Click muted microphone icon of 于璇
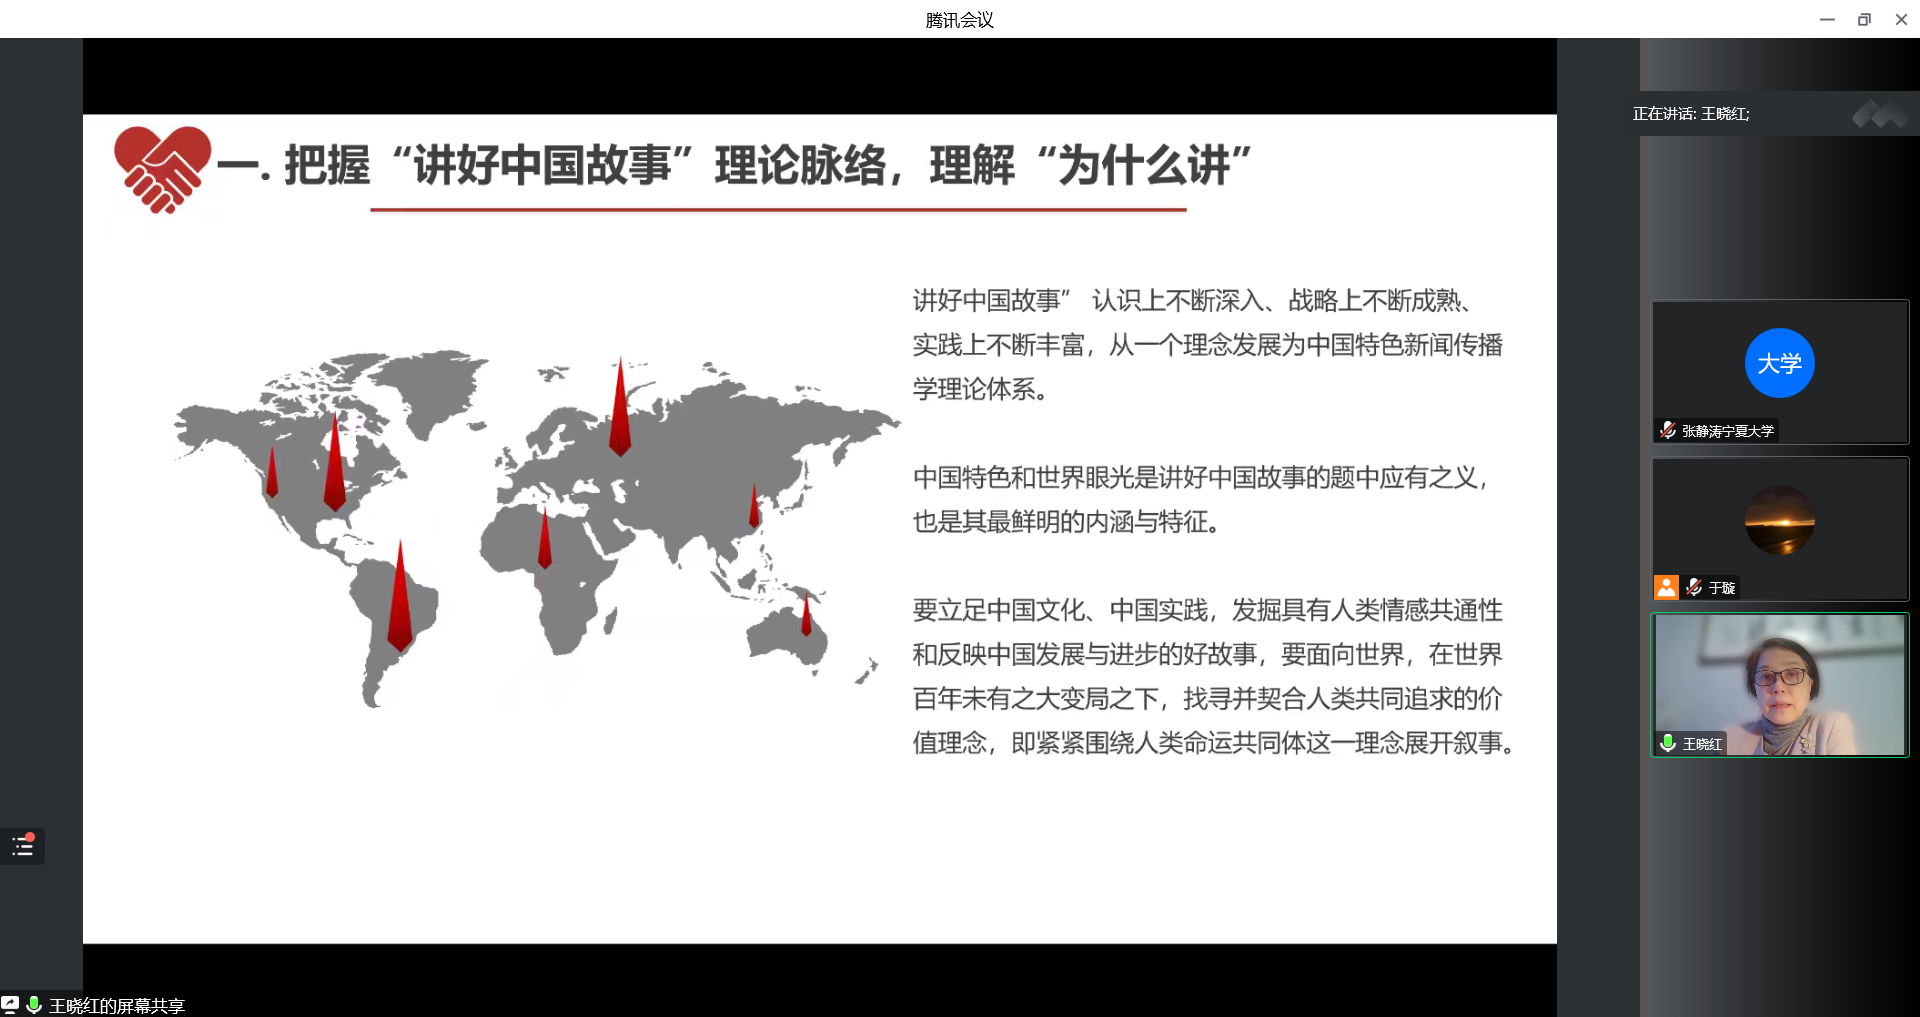The height and width of the screenshot is (1017, 1920). coord(1693,587)
